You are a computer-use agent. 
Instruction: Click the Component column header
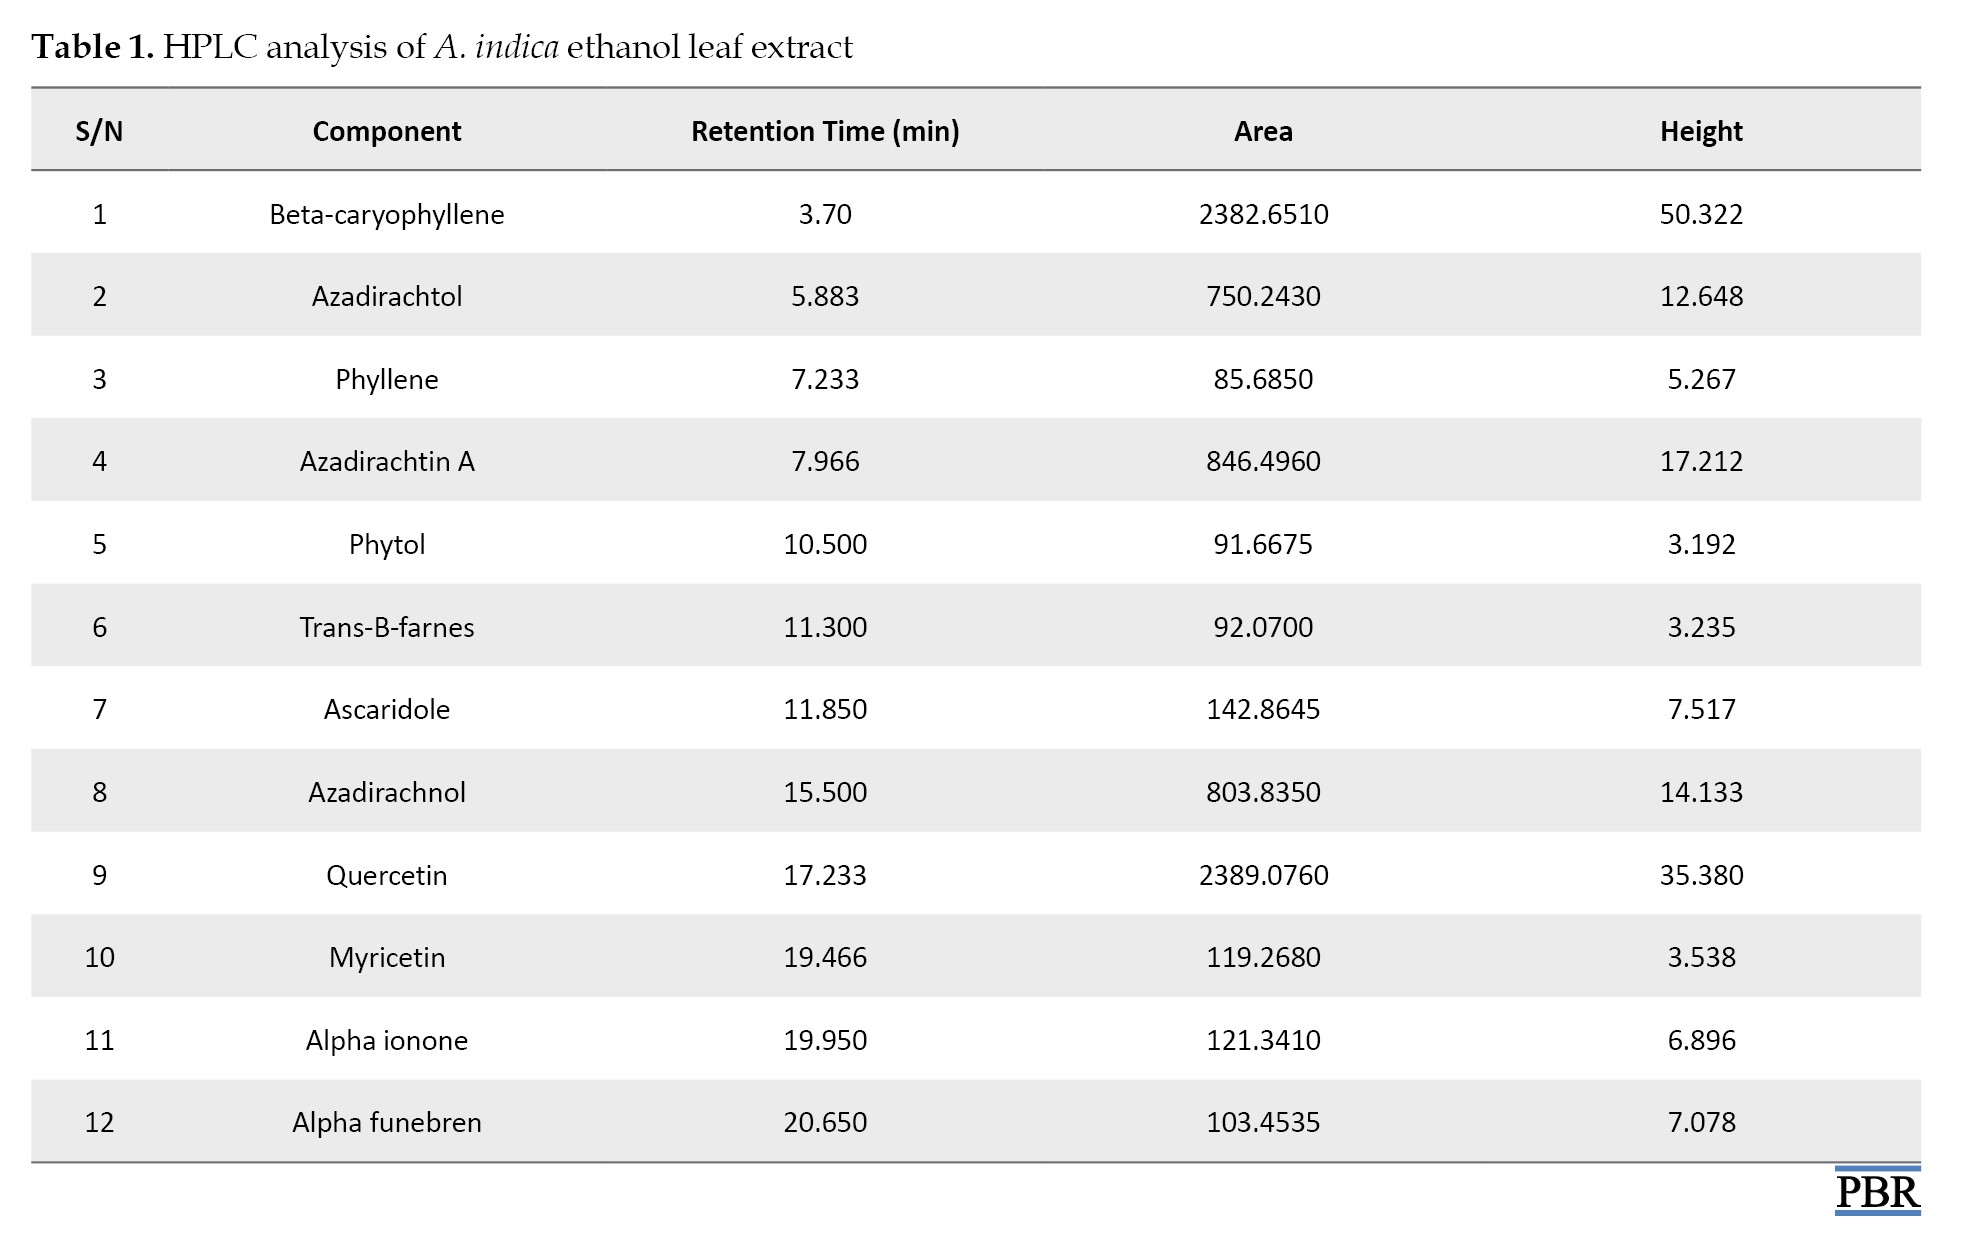coord(386,131)
